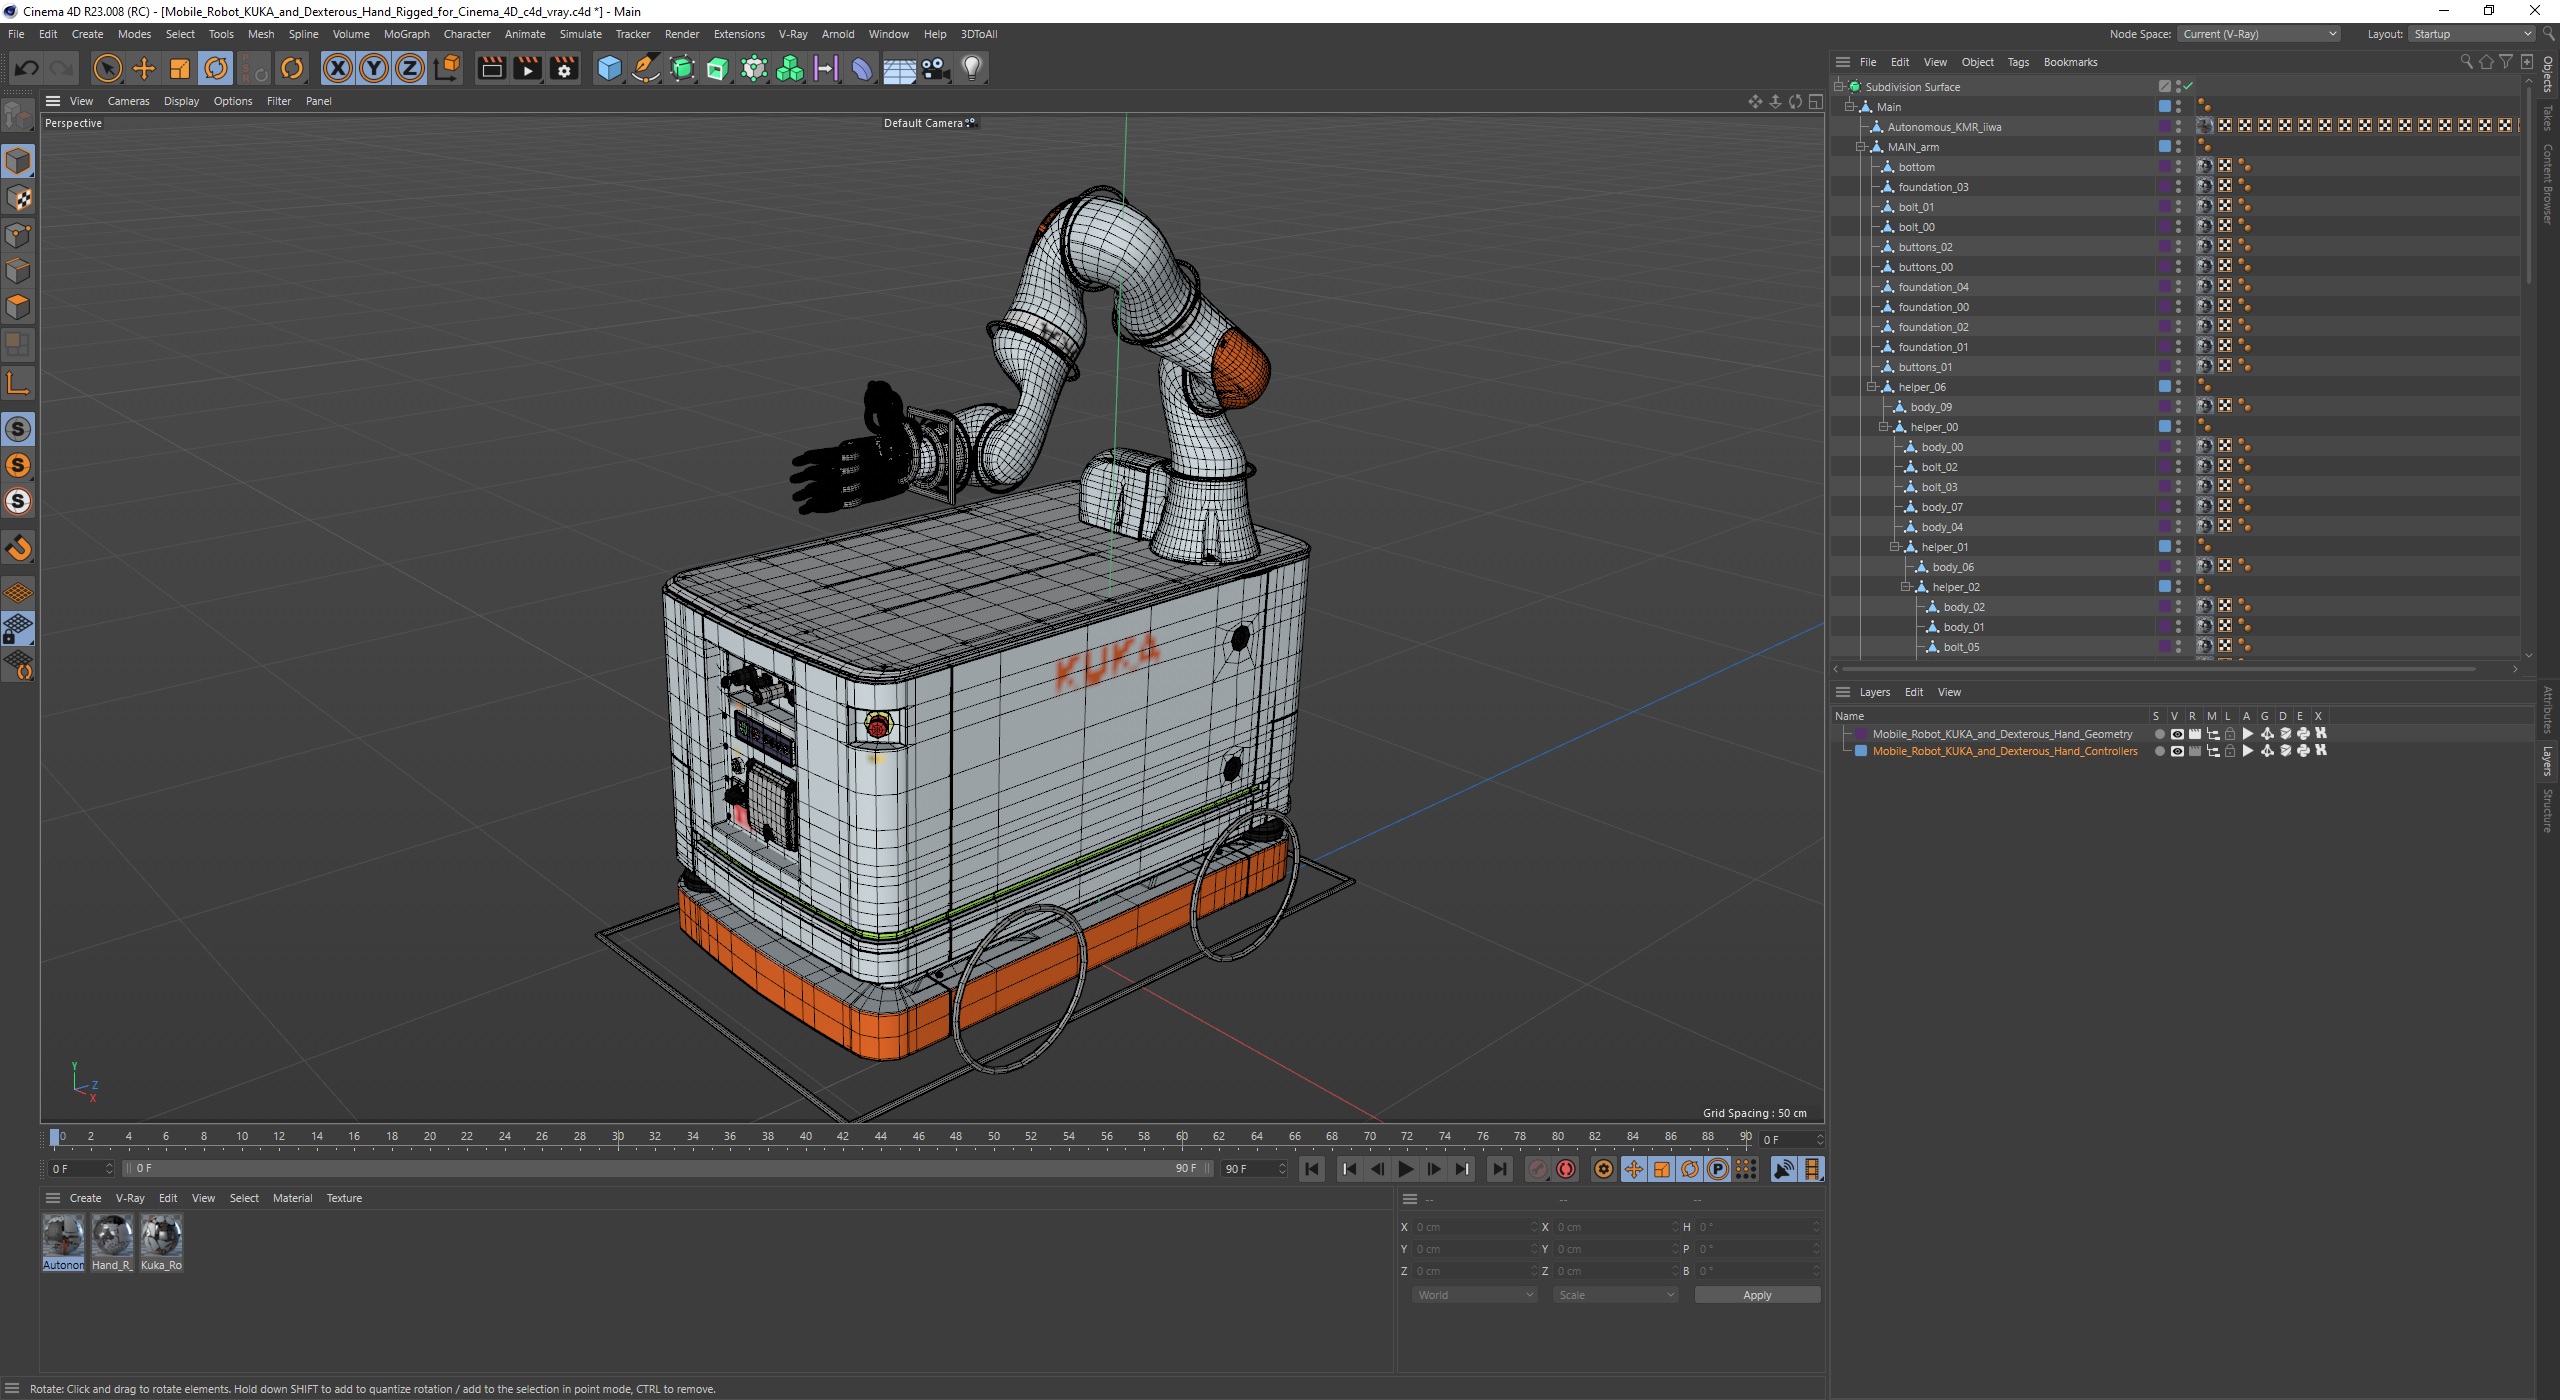Open Node Space dropdown
The width and height of the screenshot is (2560, 1400).
2259,34
